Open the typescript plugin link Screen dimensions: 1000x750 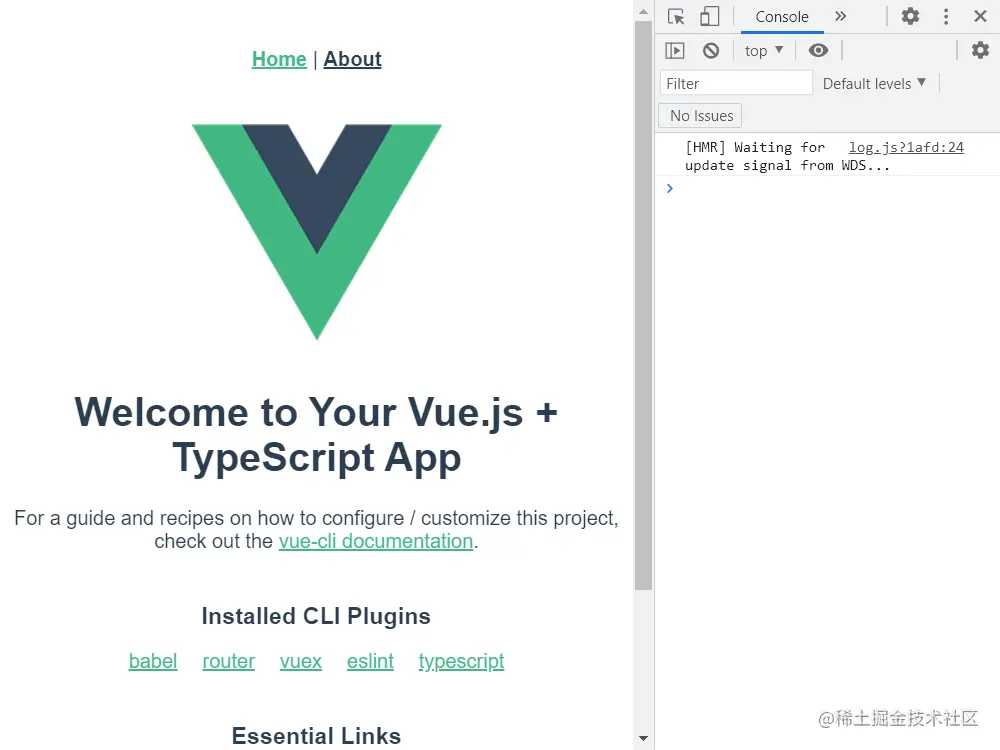click(461, 661)
